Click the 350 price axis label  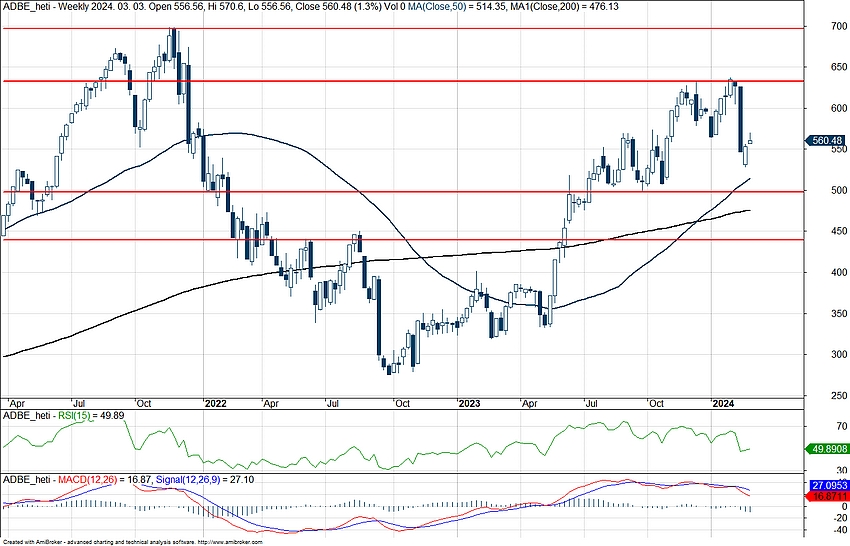[x=839, y=313]
